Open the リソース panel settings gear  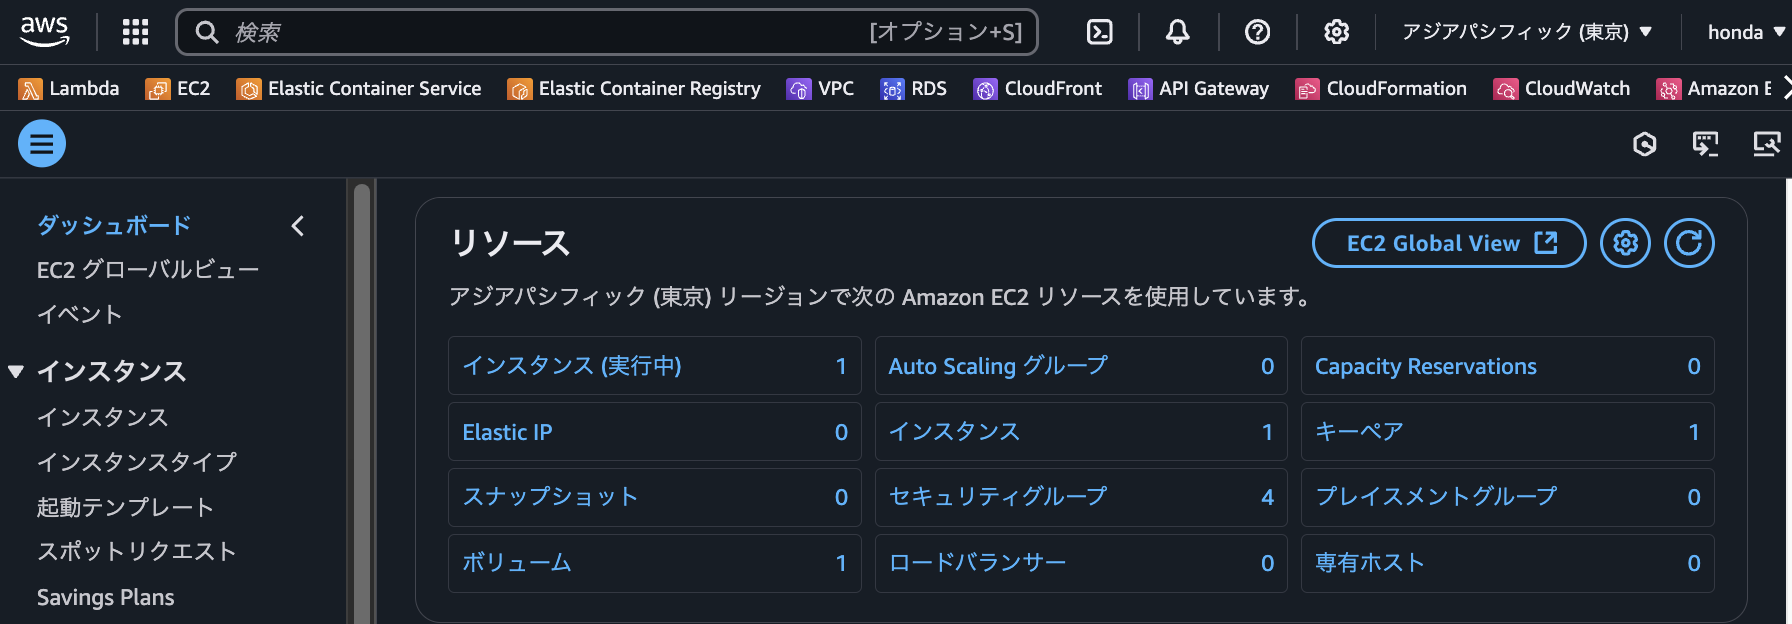click(1625, 242)
